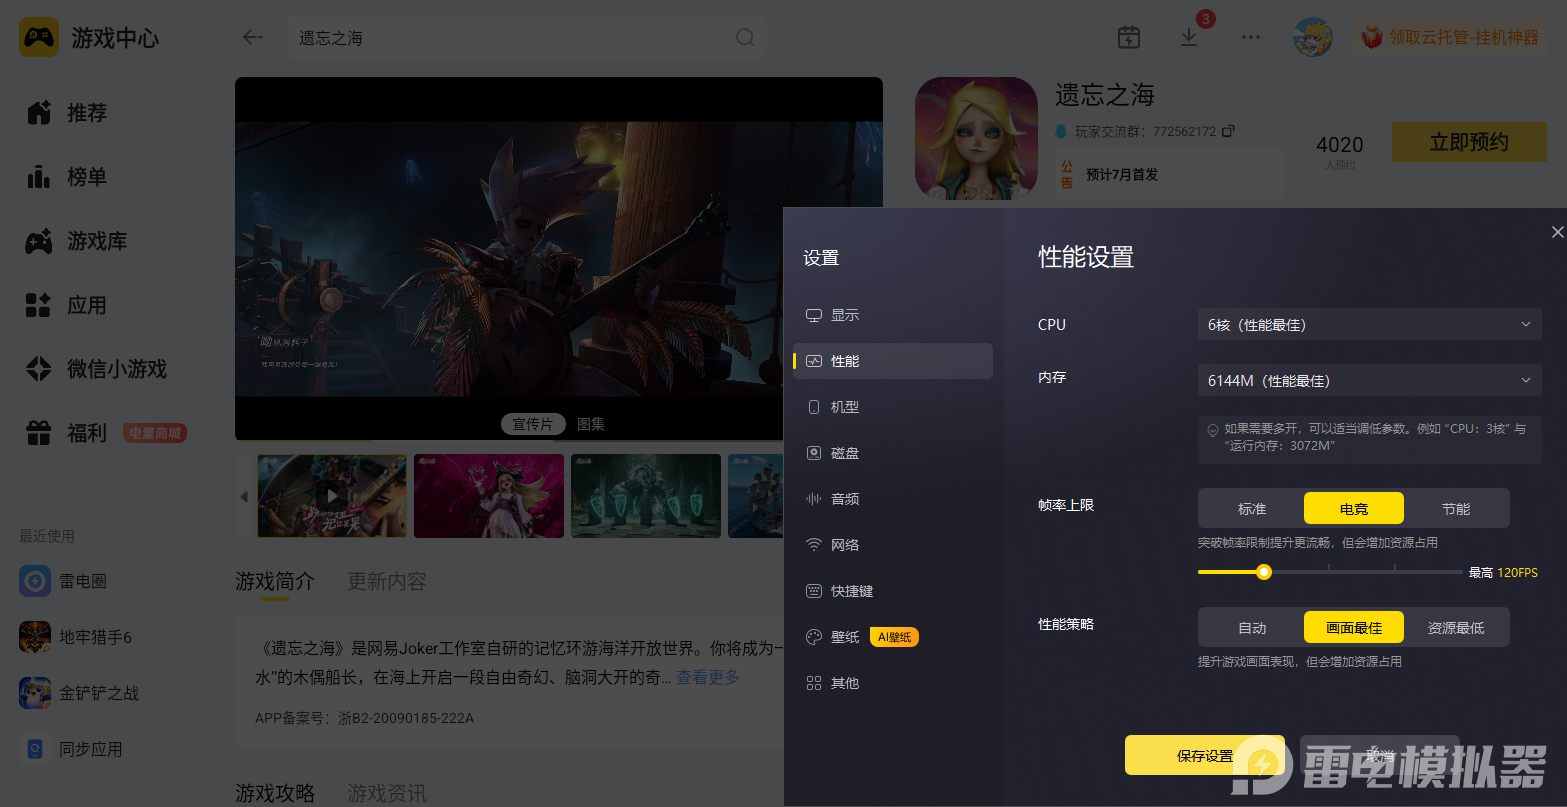
Task: Open the 网络 network settings tab
Action: (x=893, y=545)
